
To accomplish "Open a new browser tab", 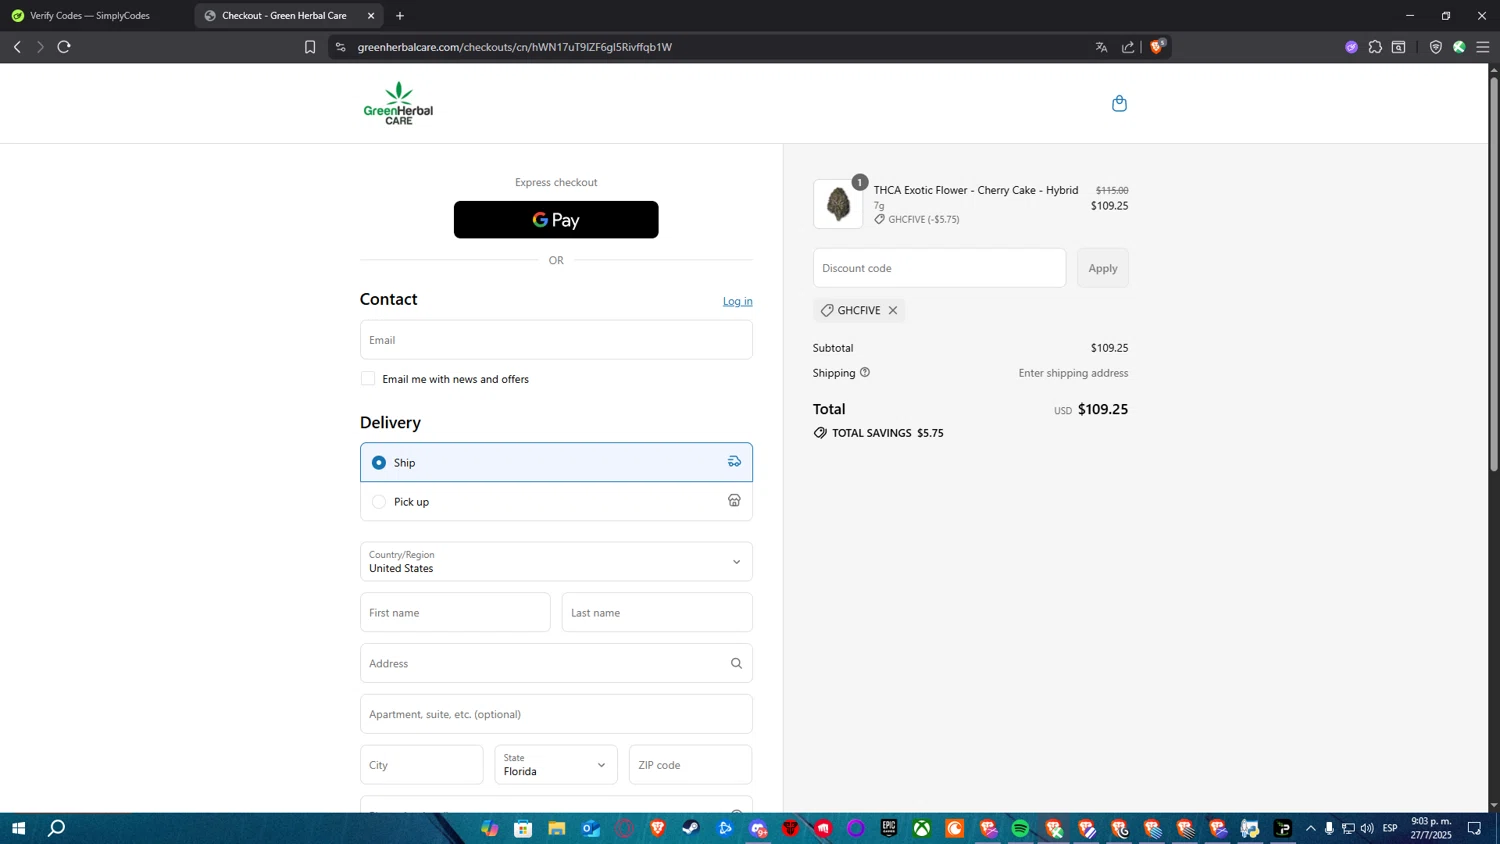I will 400,16.
